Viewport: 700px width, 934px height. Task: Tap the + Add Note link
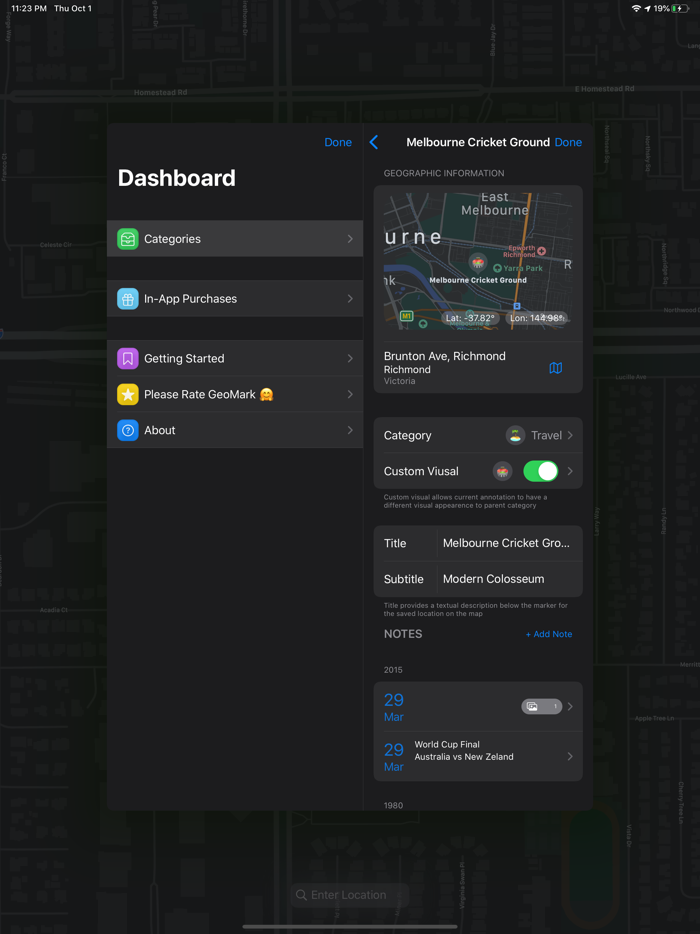pyautogui.click(x=549, y=634)
